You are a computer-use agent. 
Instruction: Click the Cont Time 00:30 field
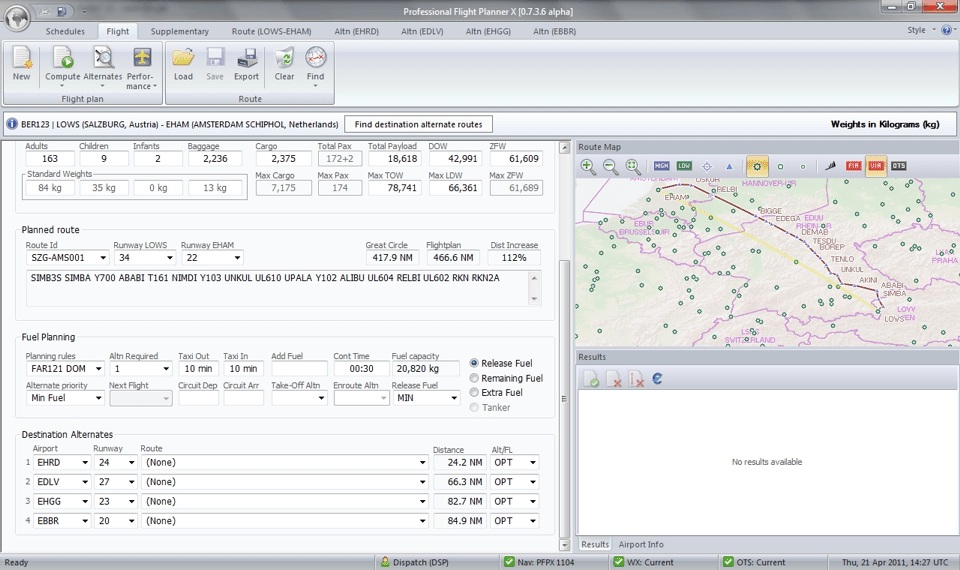361,369
